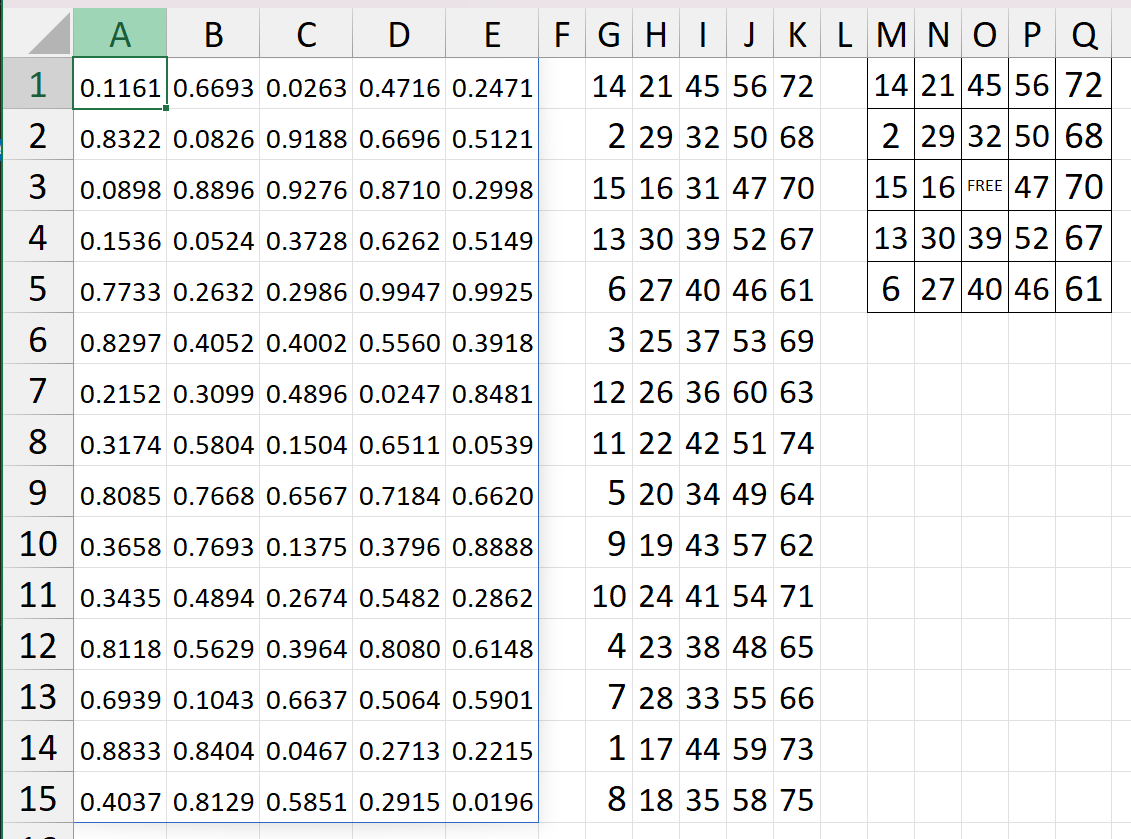
Task: Click the cell with 72 in column K
Action: coord(795,86)
